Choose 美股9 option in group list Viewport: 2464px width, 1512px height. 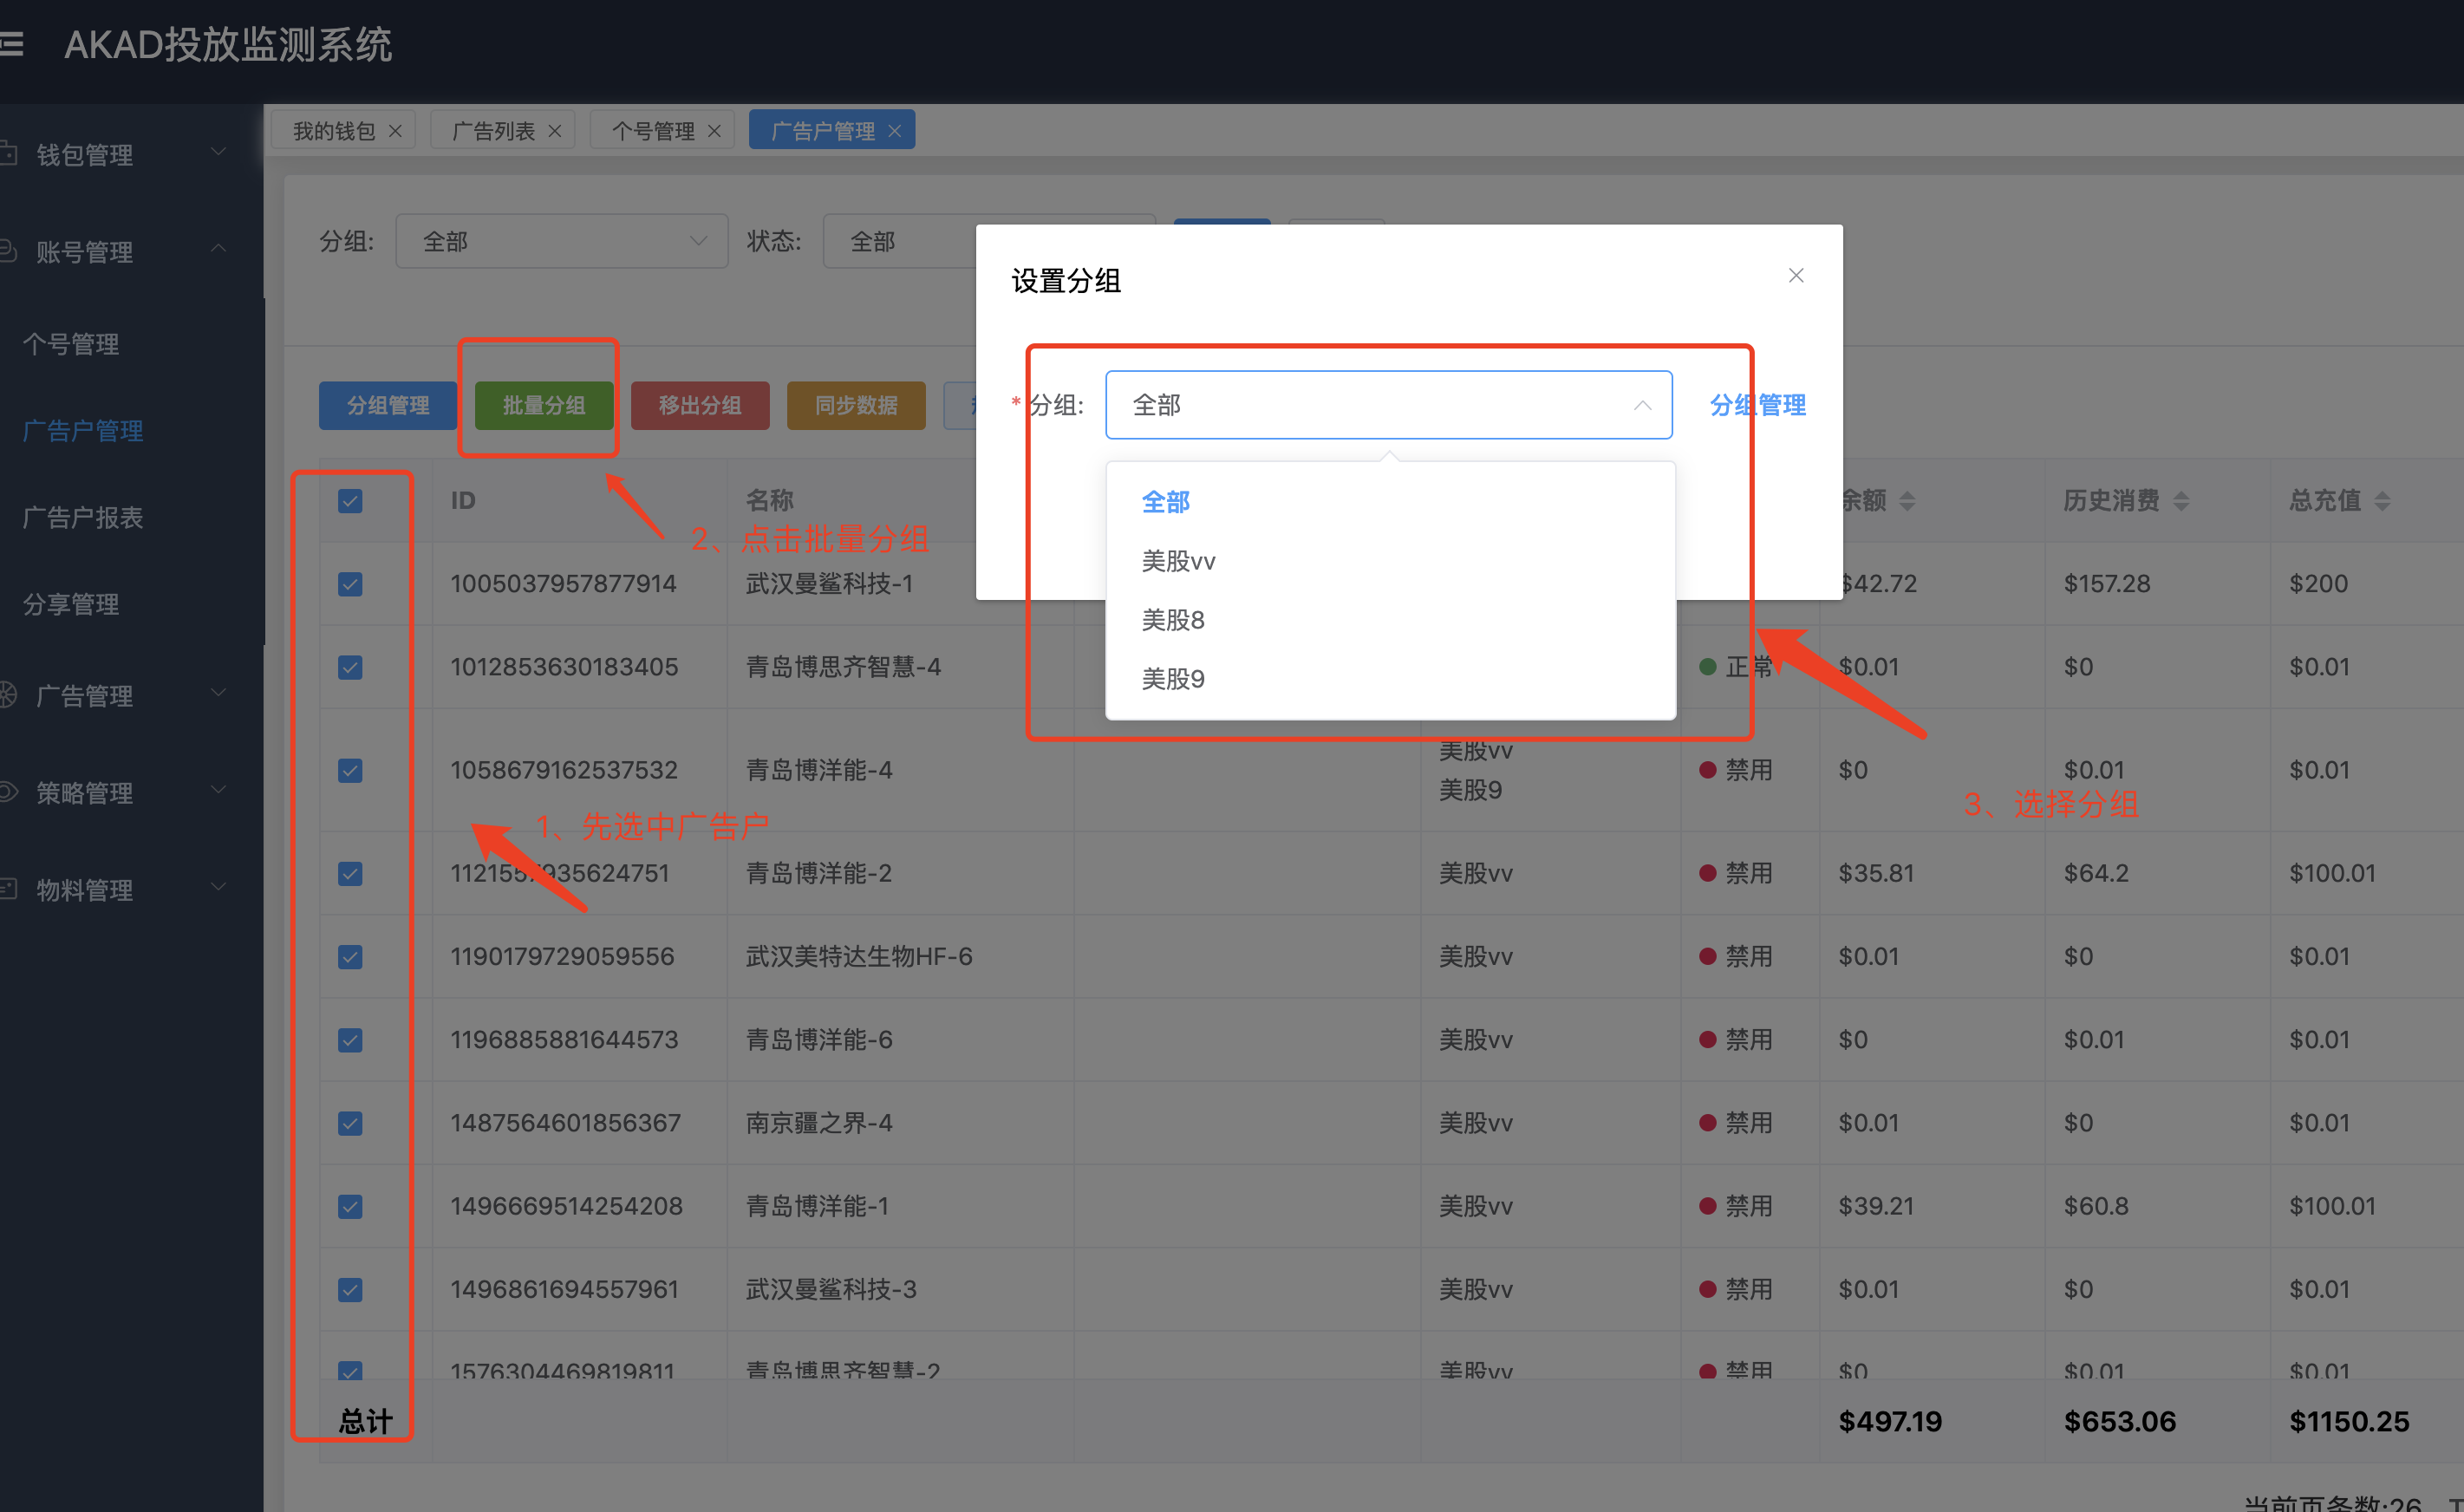pos(1172,679)
